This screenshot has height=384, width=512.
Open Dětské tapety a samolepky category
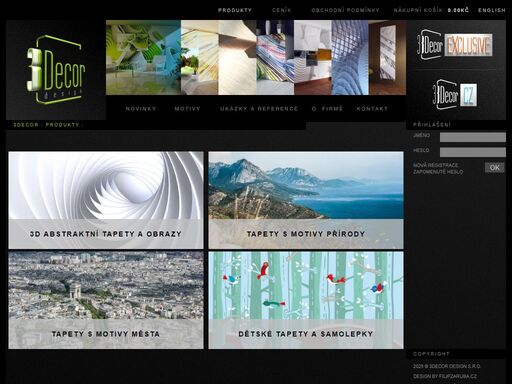[x=306, y=300]
